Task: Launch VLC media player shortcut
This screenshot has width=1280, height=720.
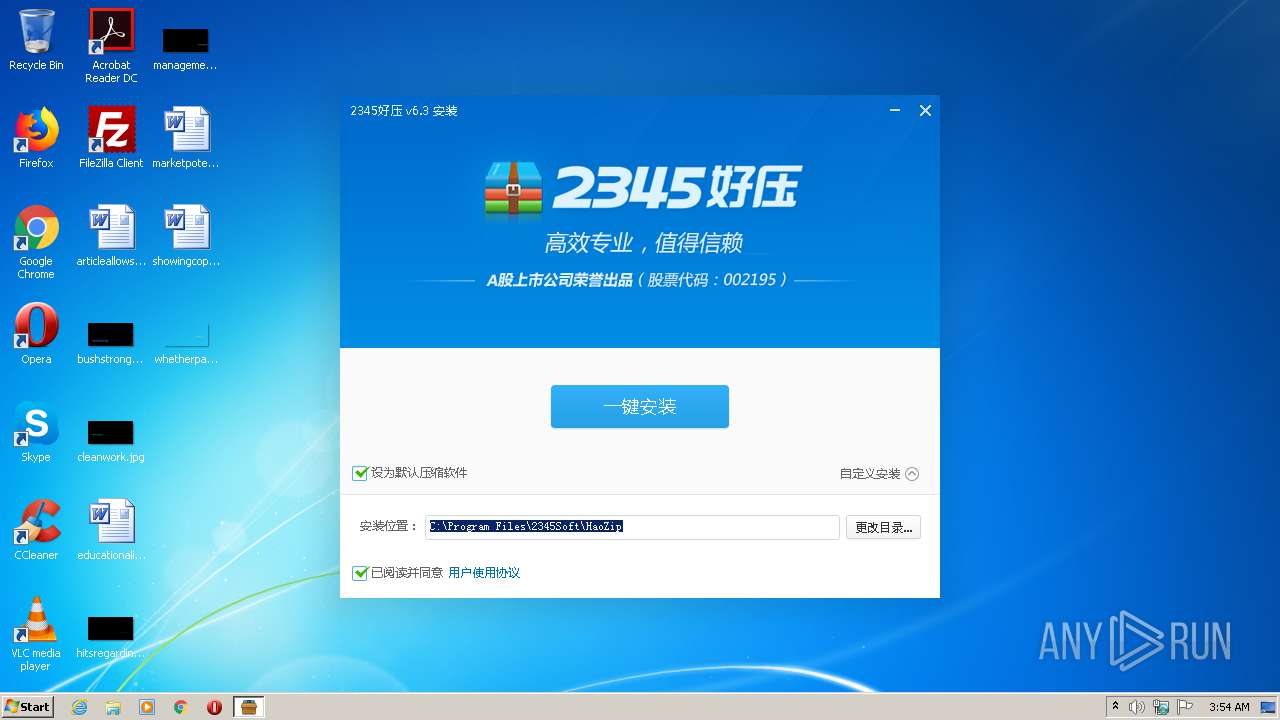Action: tap(36, 634)
